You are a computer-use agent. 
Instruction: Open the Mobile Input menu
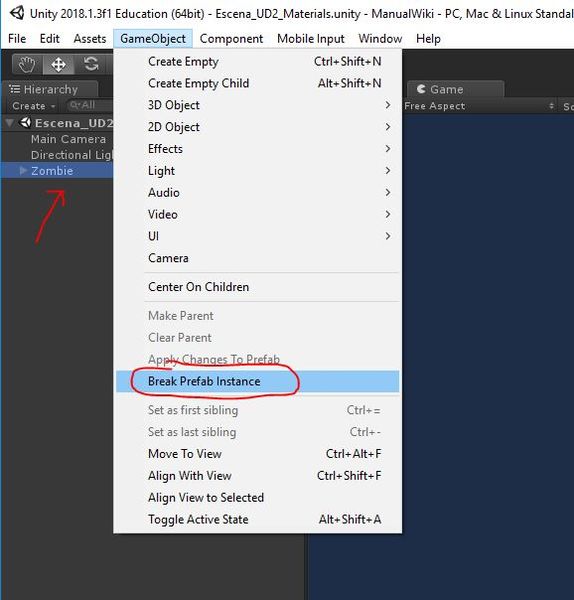click(311, 39)
